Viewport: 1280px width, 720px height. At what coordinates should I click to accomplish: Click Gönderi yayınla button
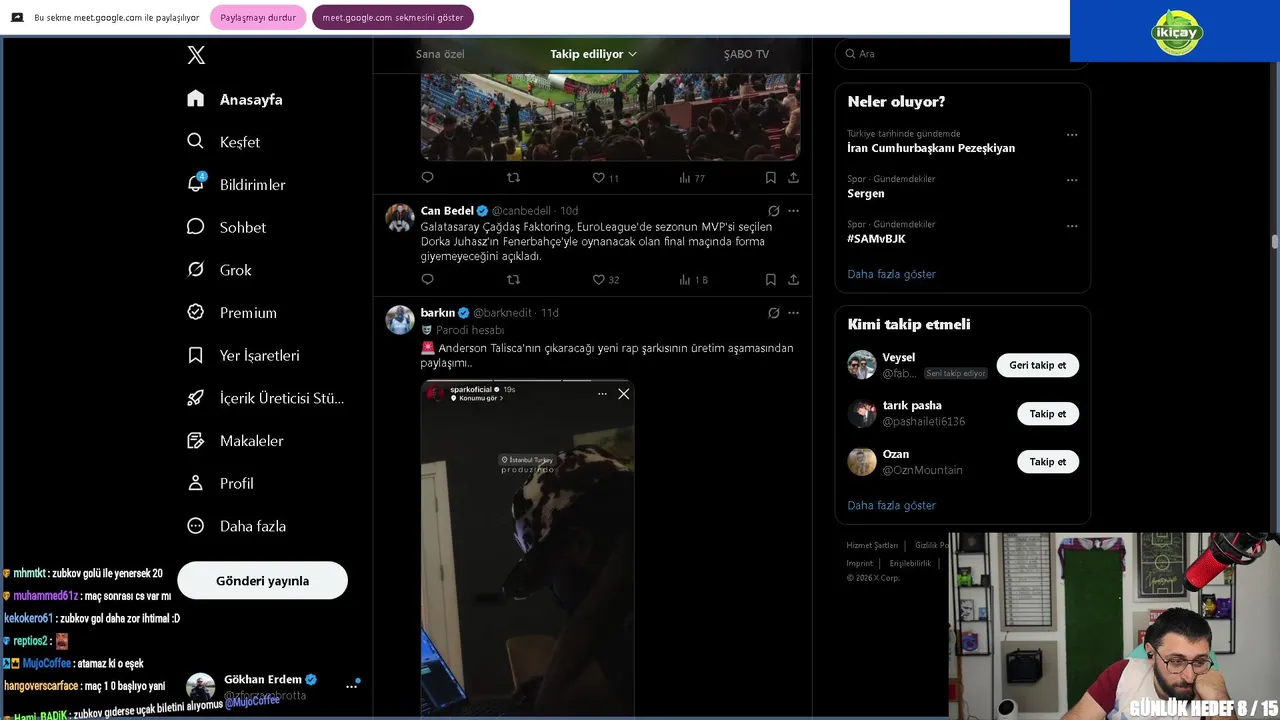point(262,580)
